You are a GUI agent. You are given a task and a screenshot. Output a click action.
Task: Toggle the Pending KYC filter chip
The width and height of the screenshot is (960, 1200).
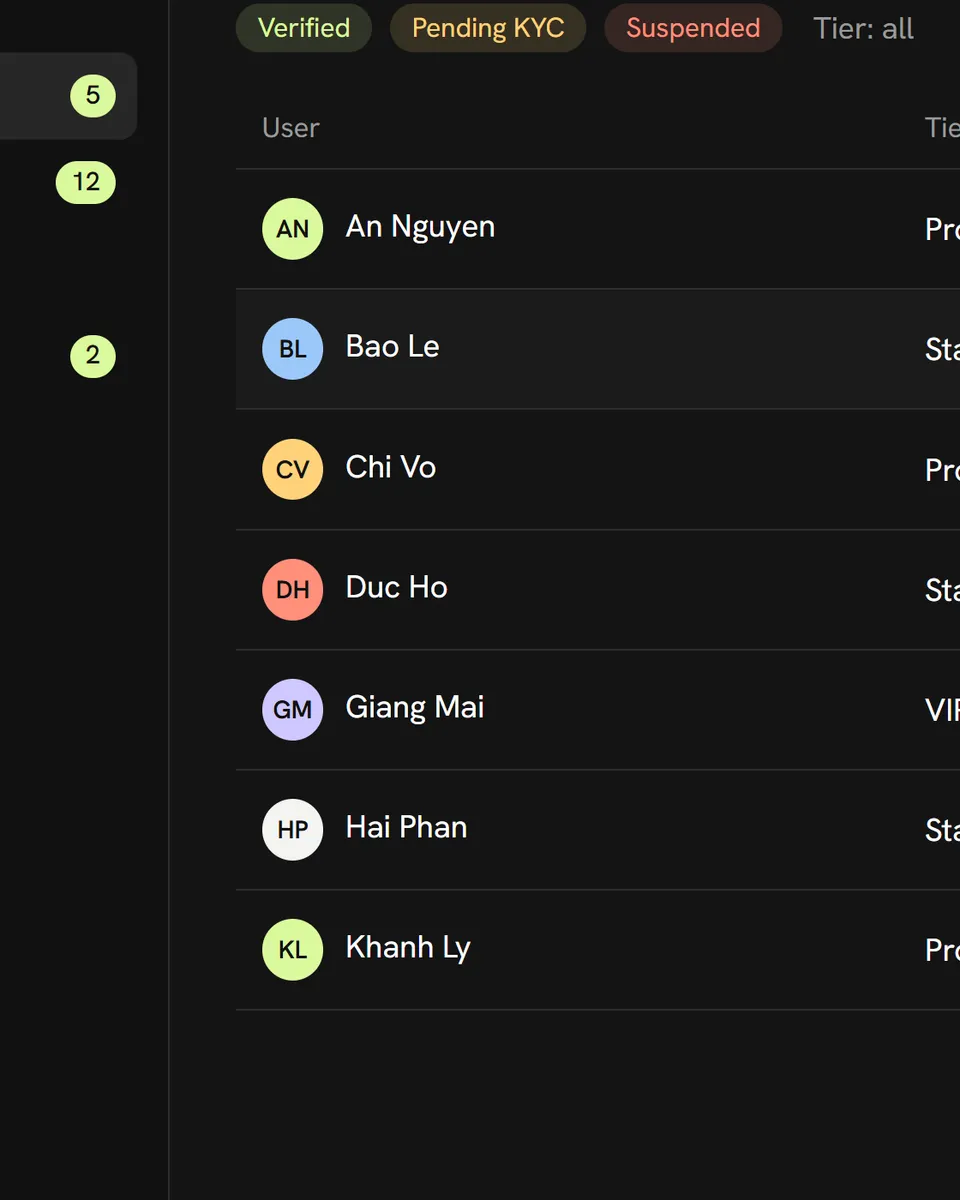[x=488, y=28]
